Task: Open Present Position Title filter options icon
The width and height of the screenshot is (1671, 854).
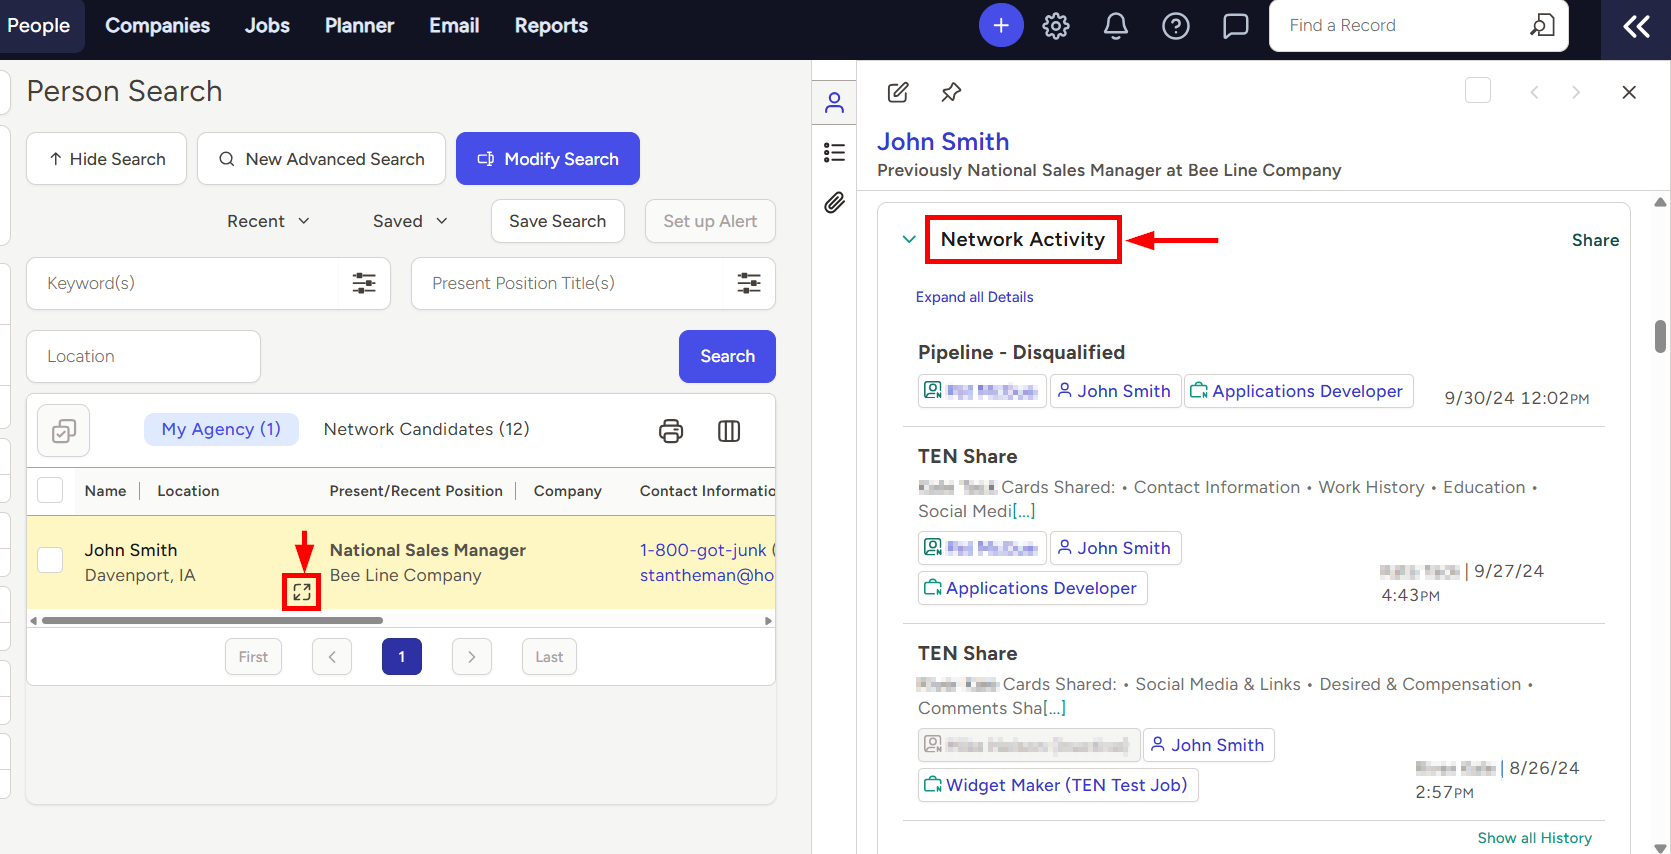Action: (x=749, y=283)
